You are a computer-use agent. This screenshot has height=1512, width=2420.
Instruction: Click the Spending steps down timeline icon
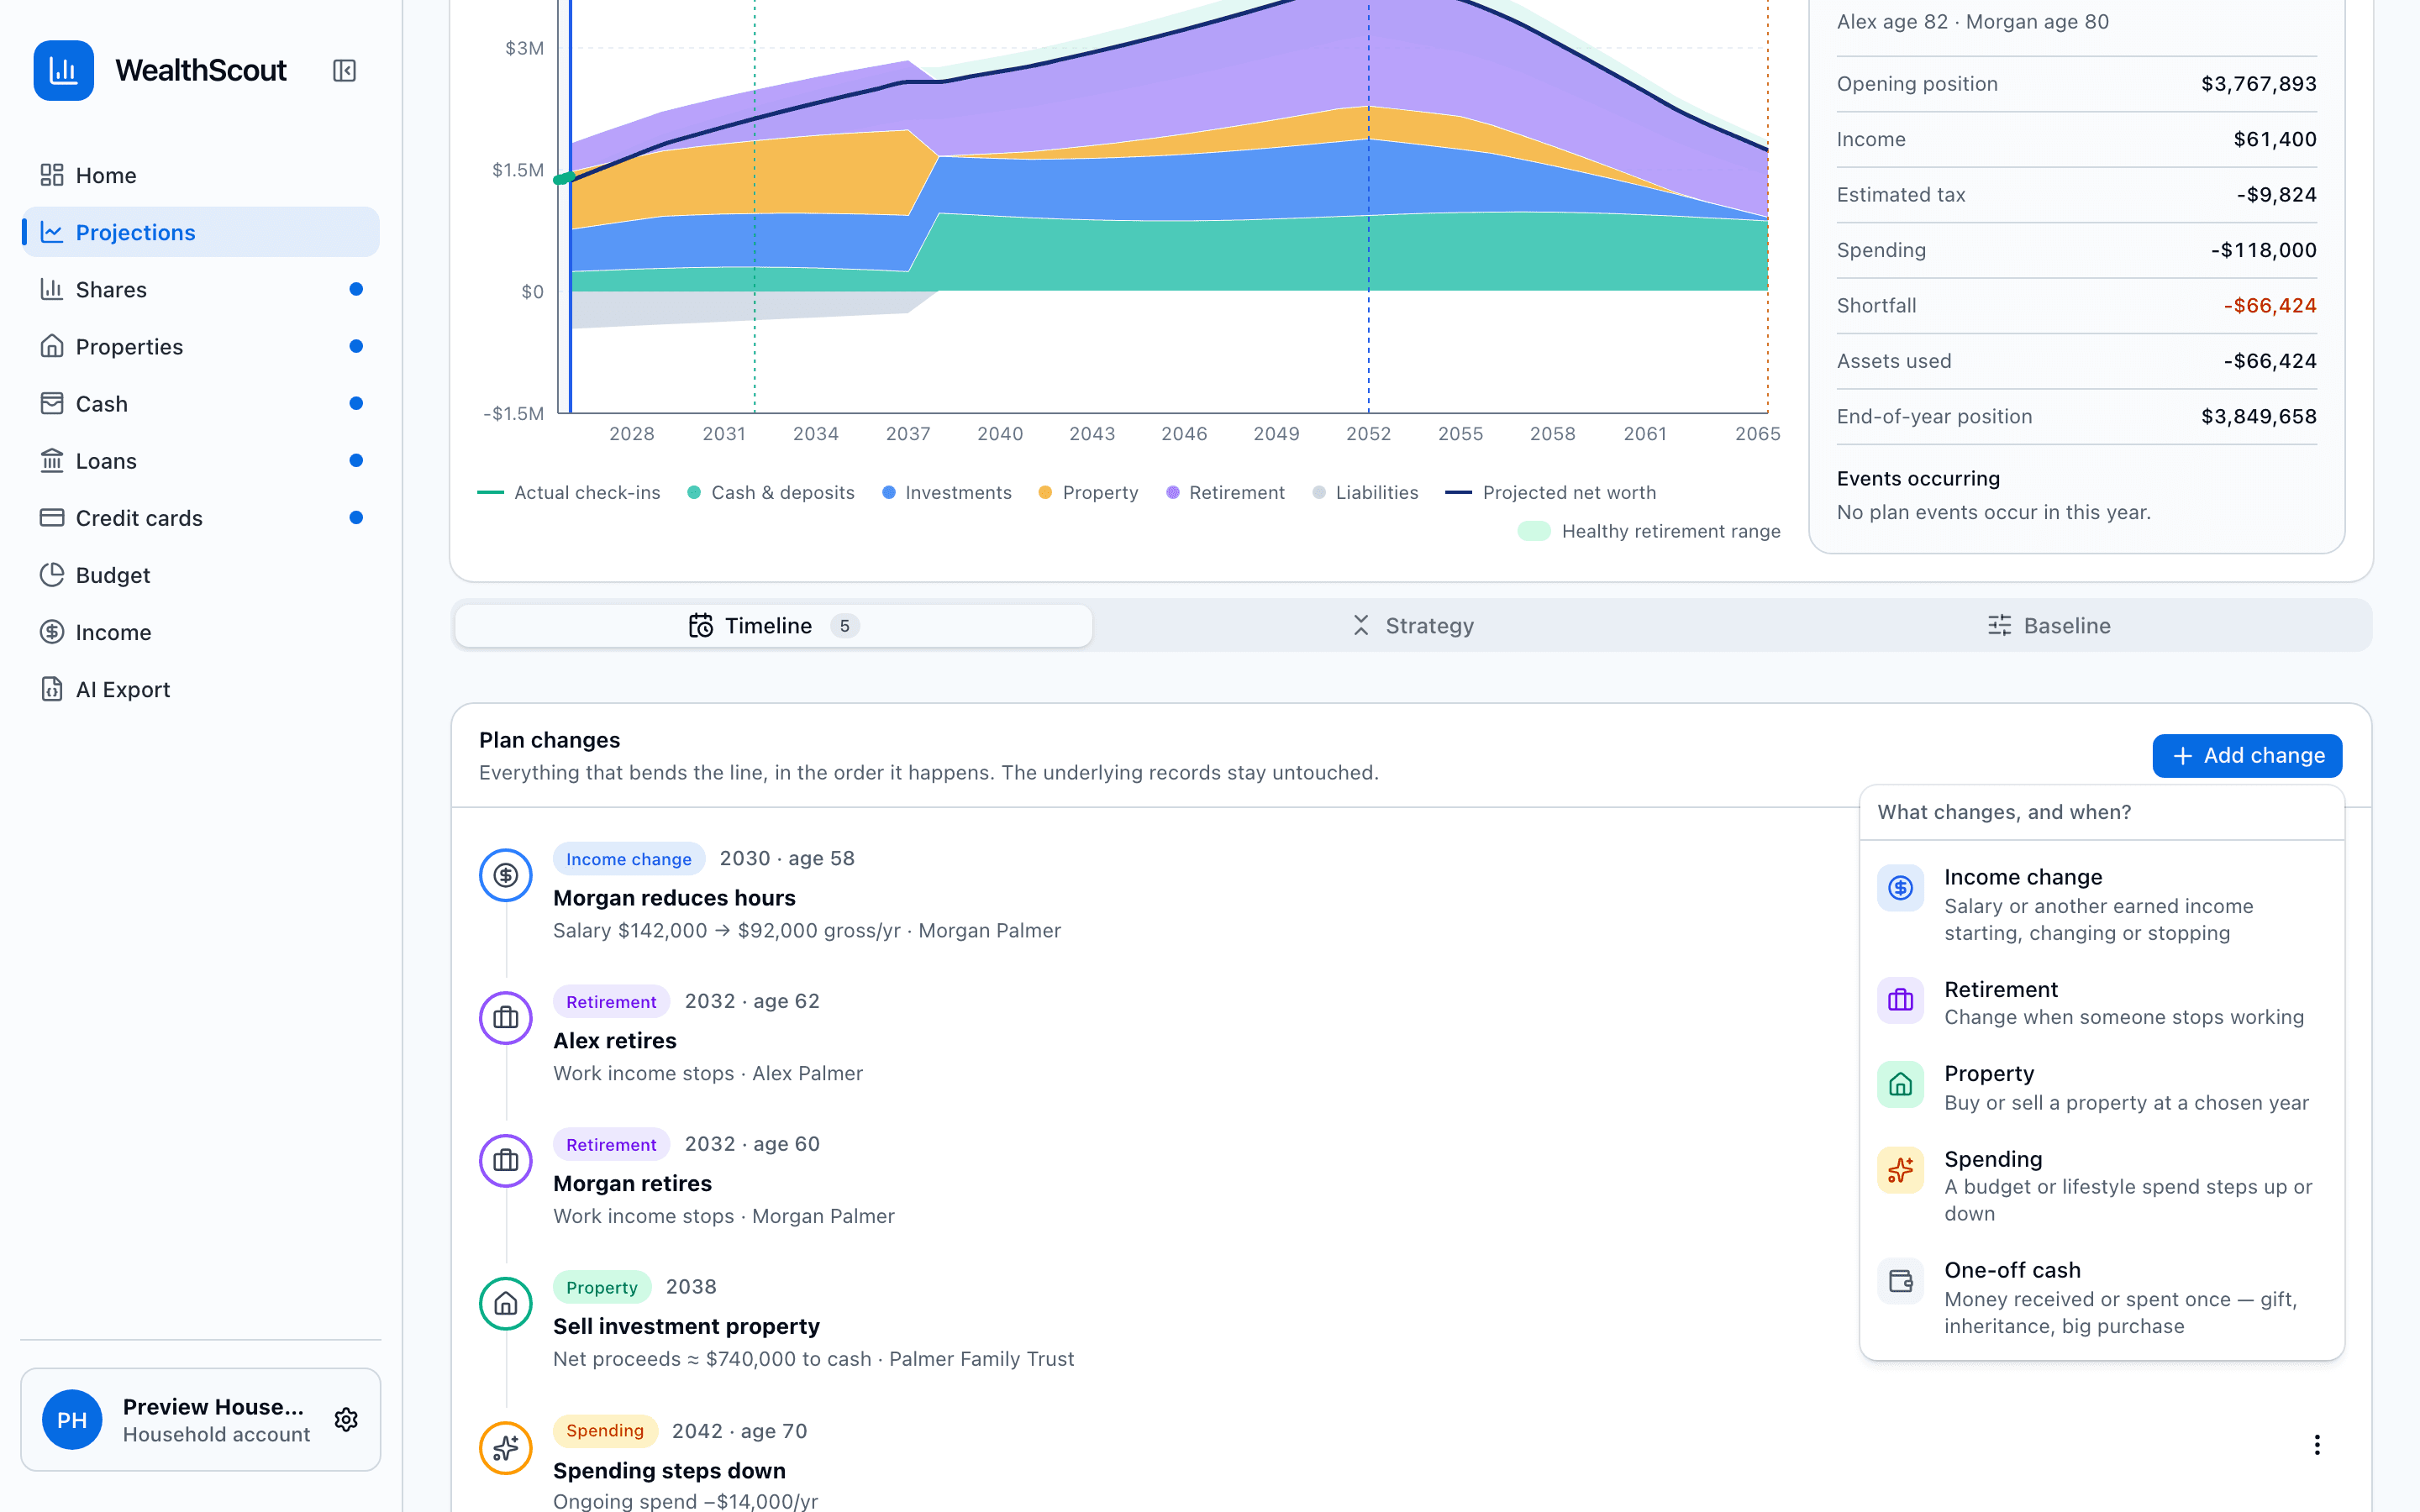(x=506, y=1448)
